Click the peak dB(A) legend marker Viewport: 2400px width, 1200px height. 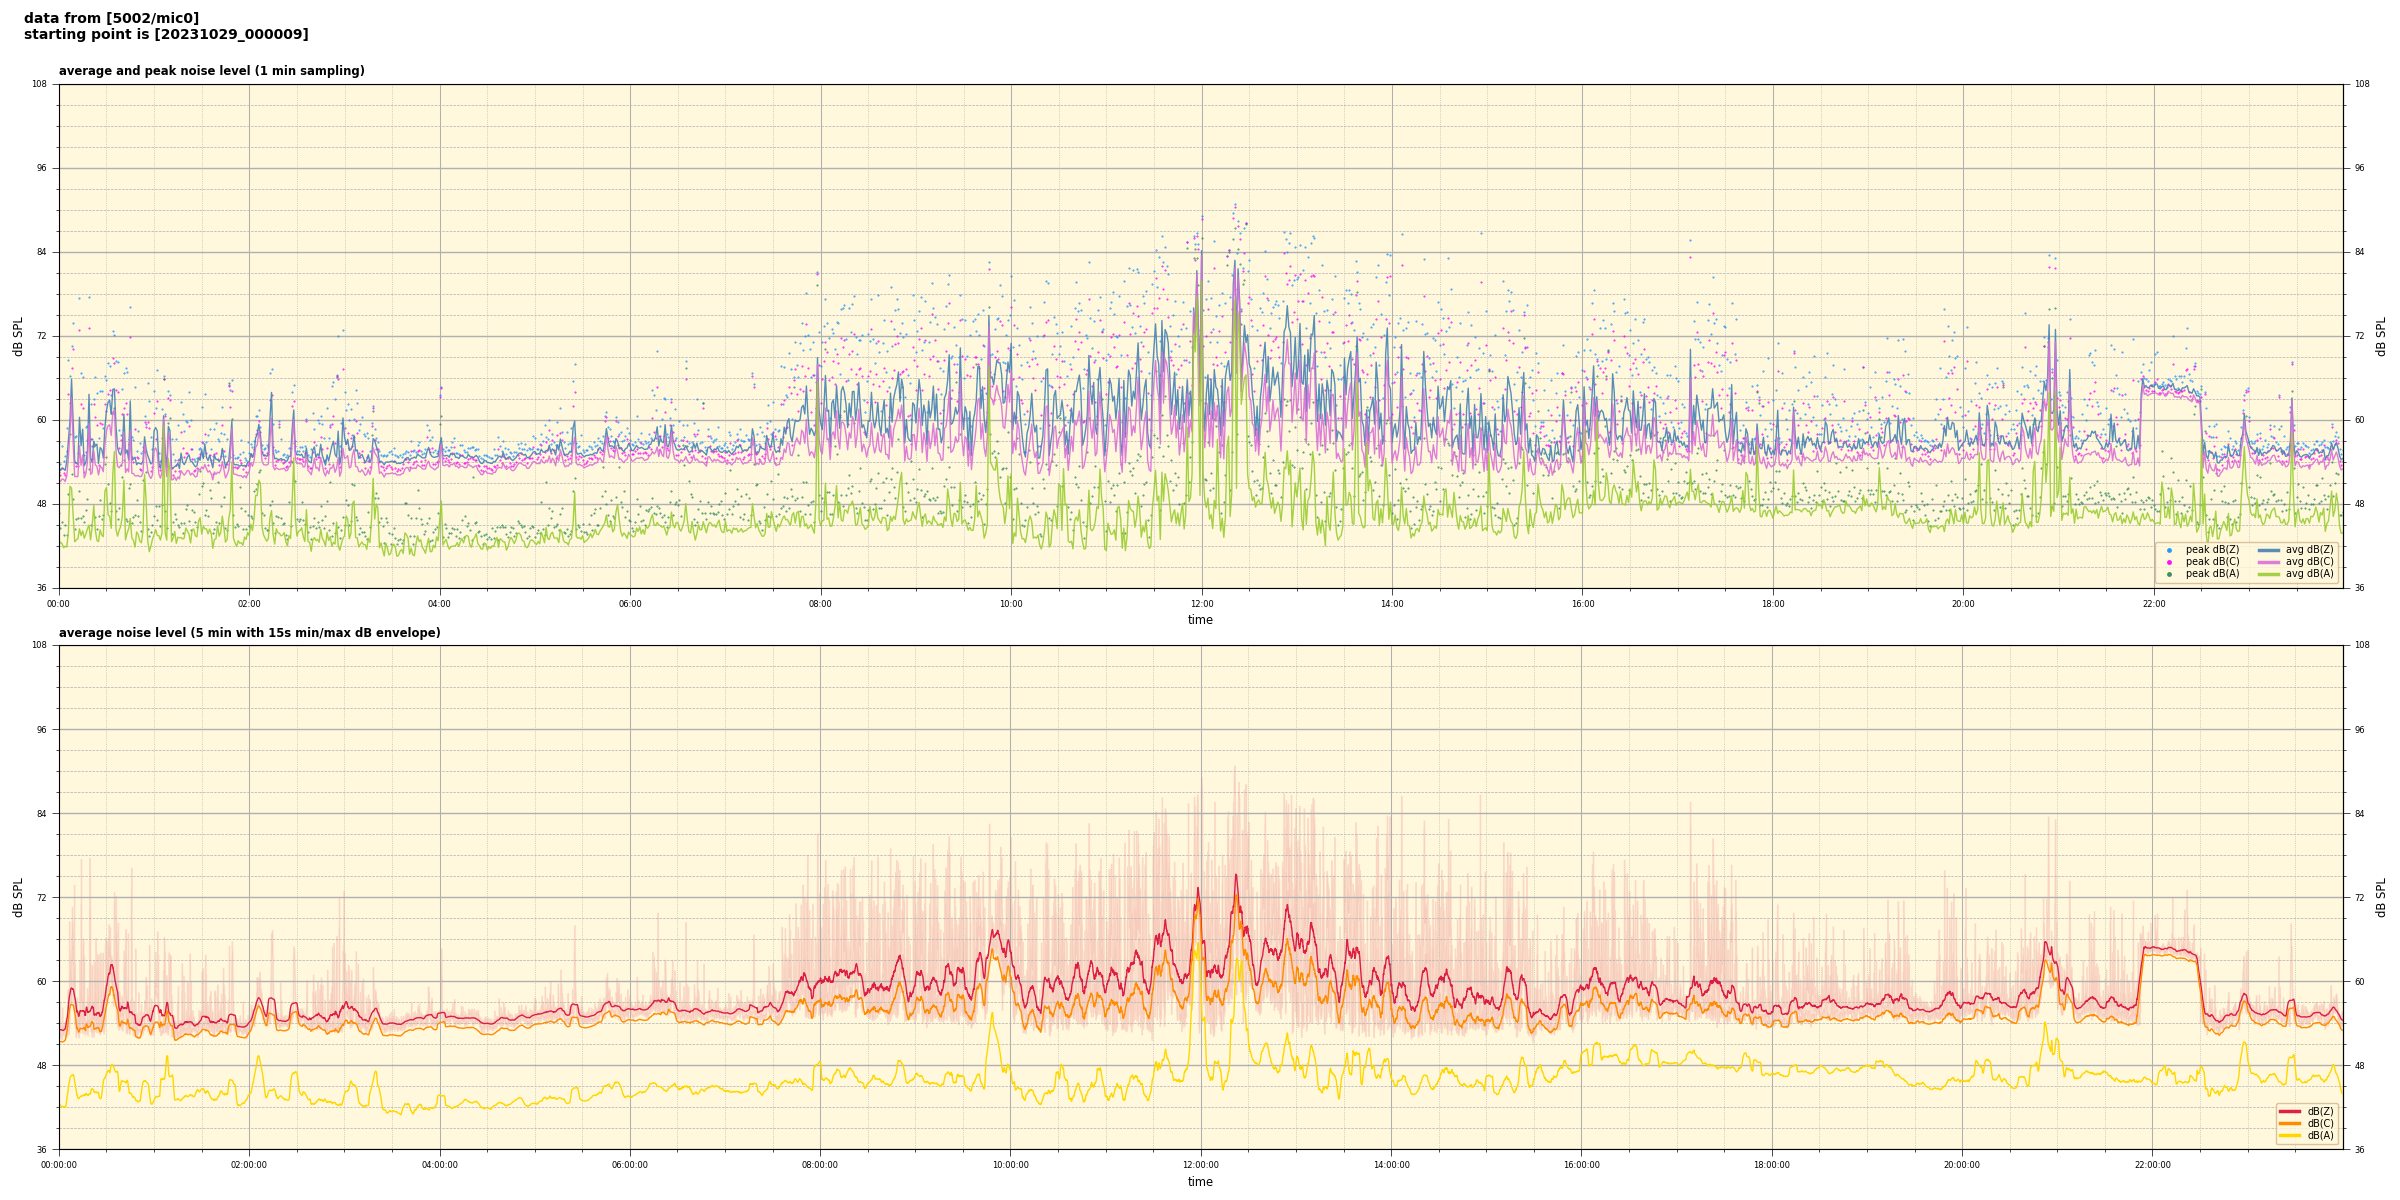(2169, 574)
